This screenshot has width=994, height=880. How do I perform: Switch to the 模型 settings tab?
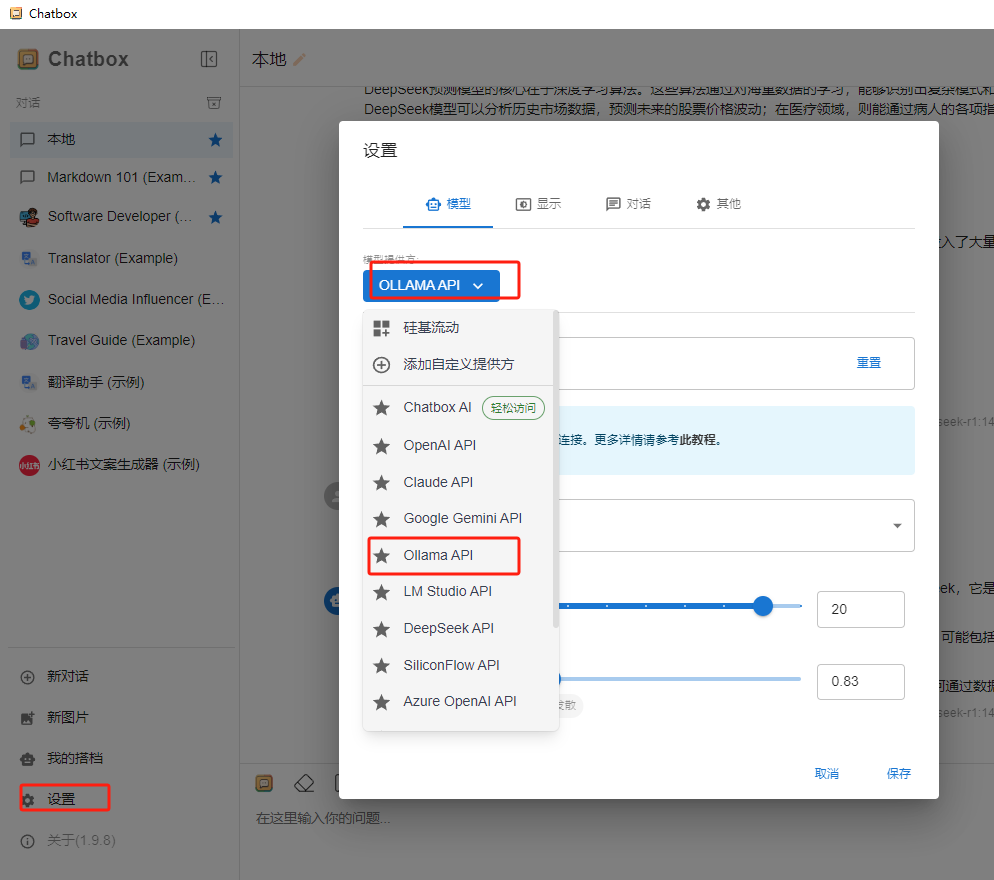[x=448, y=204]
